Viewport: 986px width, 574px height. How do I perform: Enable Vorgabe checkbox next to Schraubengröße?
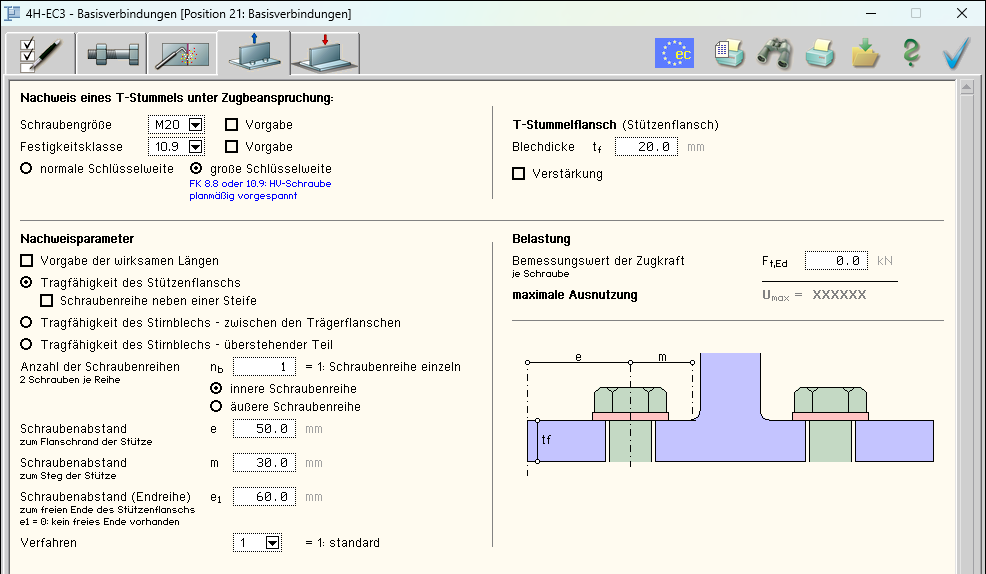pos(232,125)
